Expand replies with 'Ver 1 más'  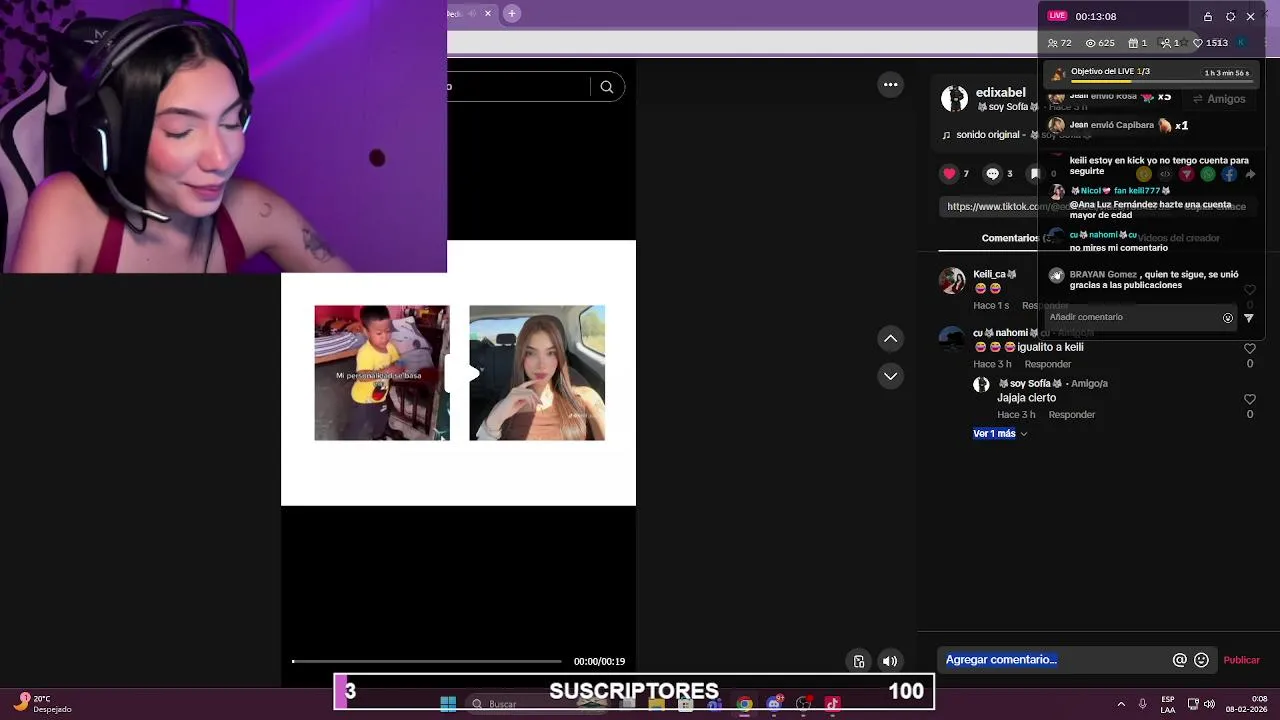tap(1000, 434)
